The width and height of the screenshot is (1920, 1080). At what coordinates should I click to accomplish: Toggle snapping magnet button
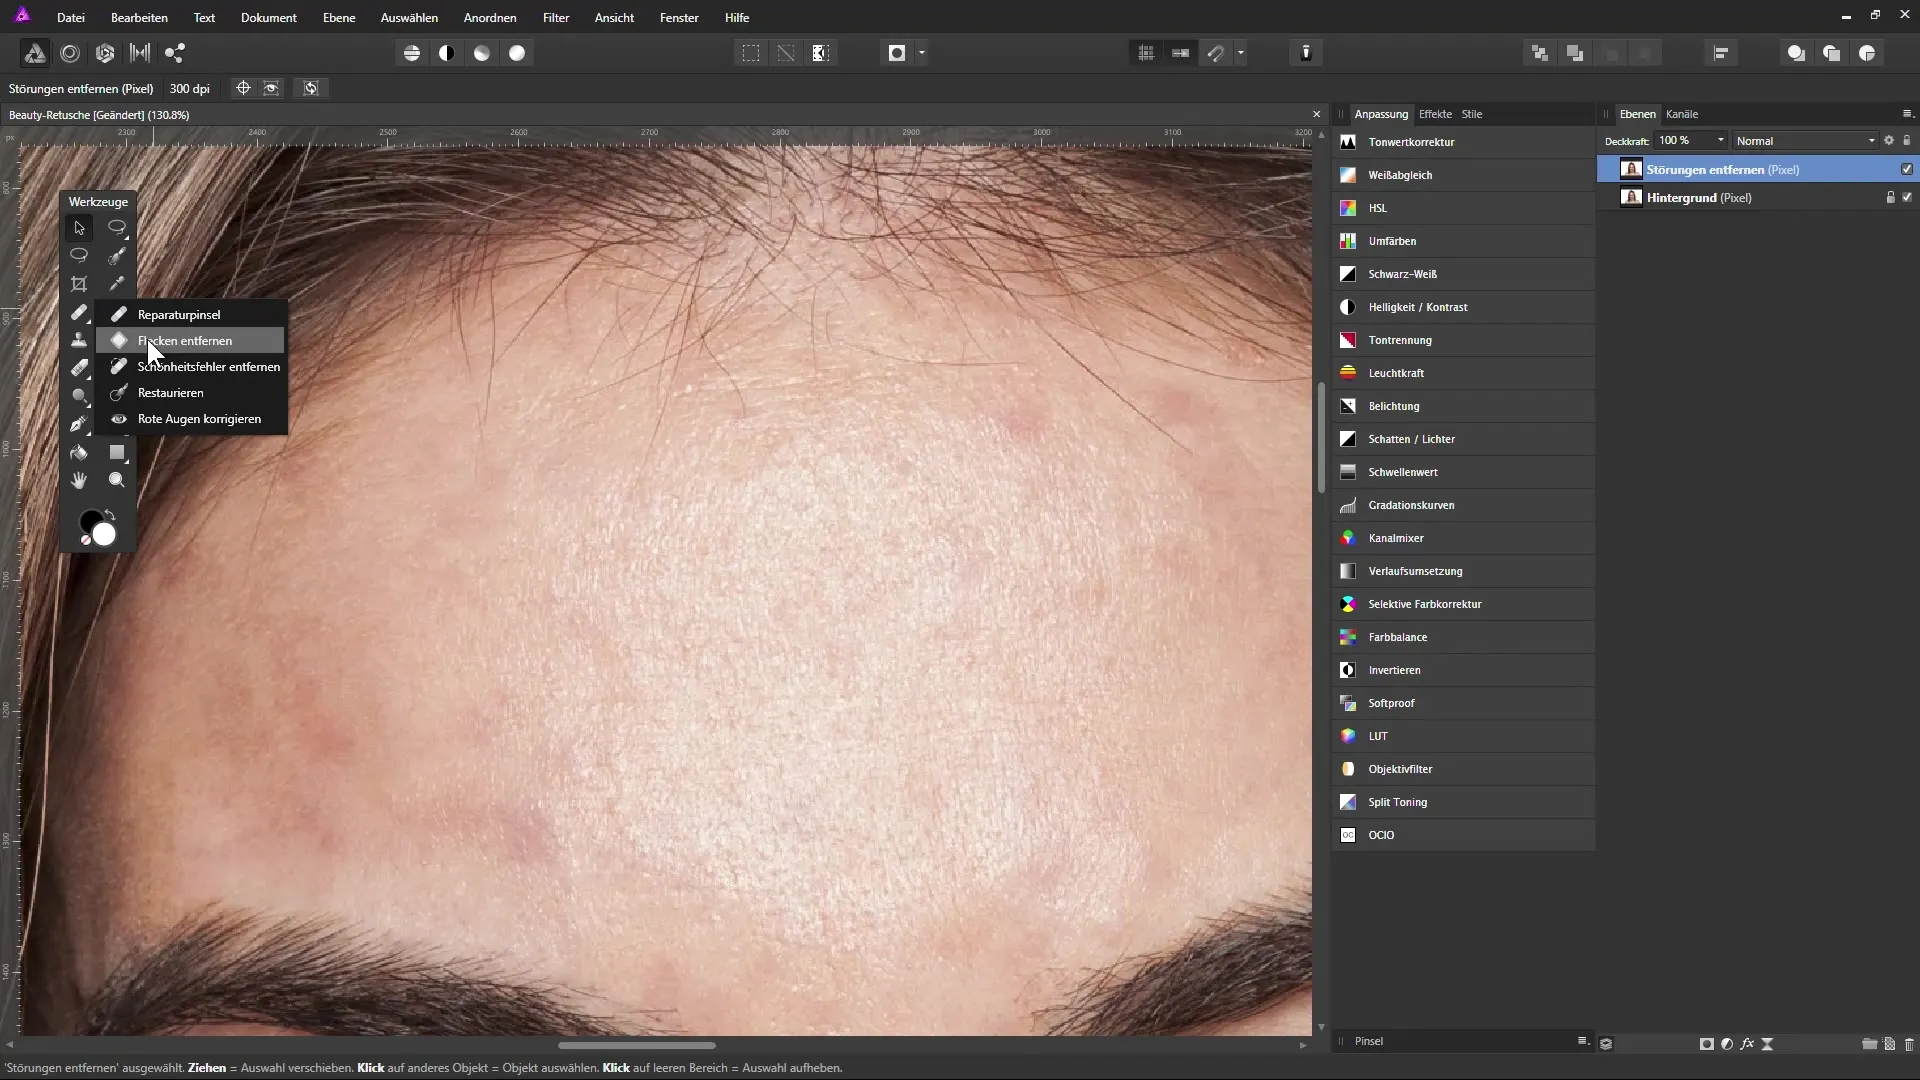click(x=1216, y=53)
